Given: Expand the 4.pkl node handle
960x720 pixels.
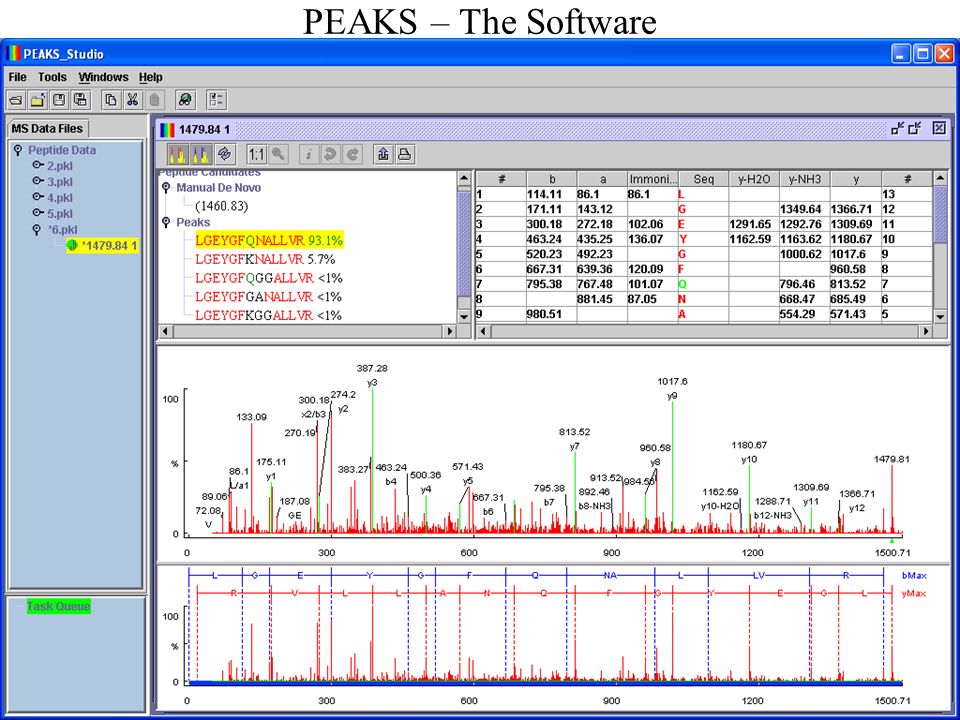Looking at the screenshot, I should (x=38, y=197).
